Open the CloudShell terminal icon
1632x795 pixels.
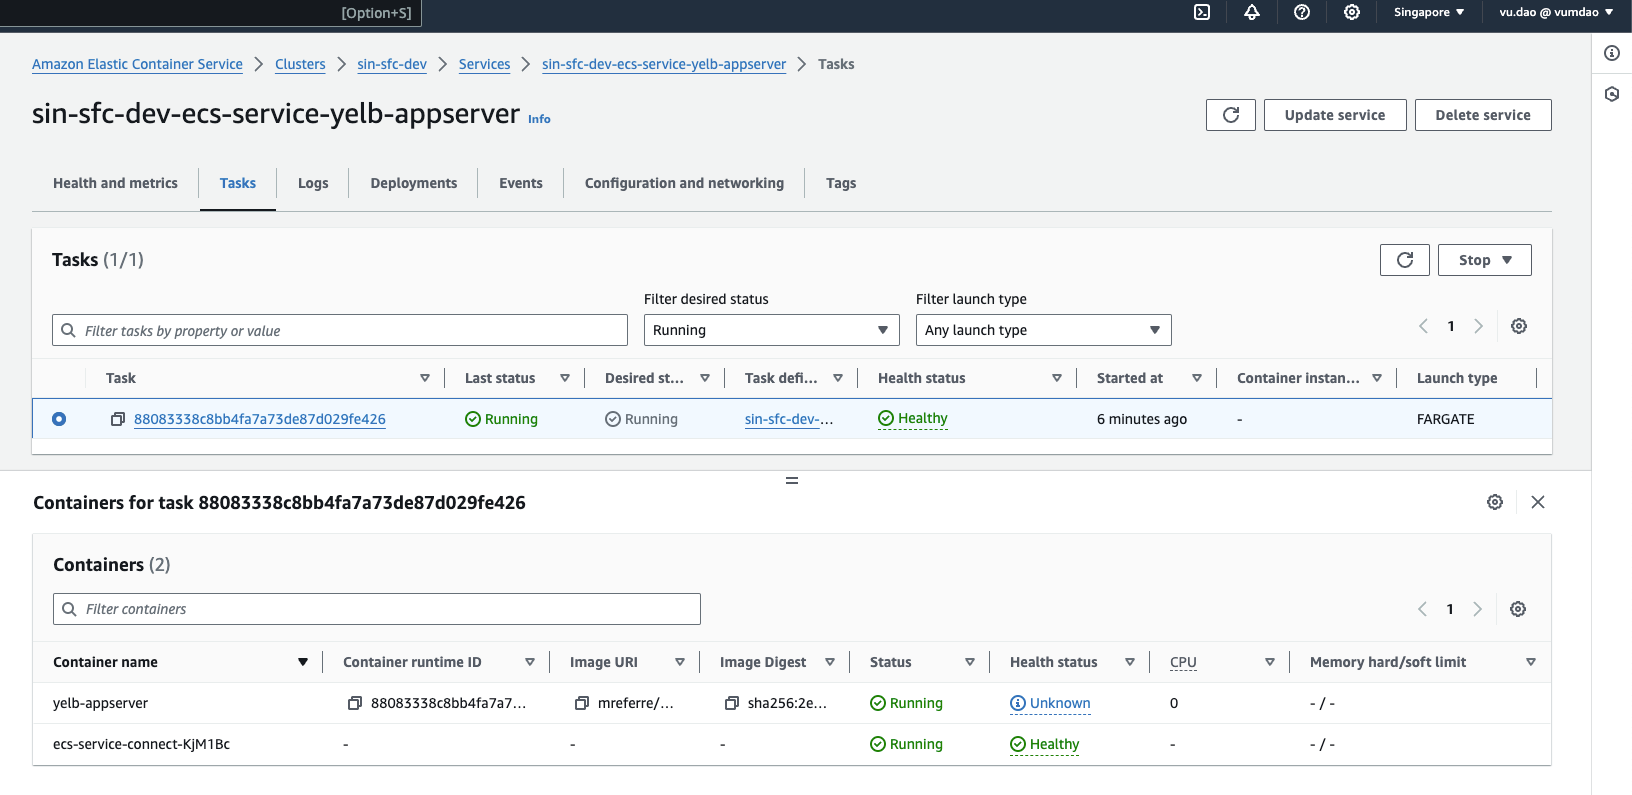(1202, 12)
